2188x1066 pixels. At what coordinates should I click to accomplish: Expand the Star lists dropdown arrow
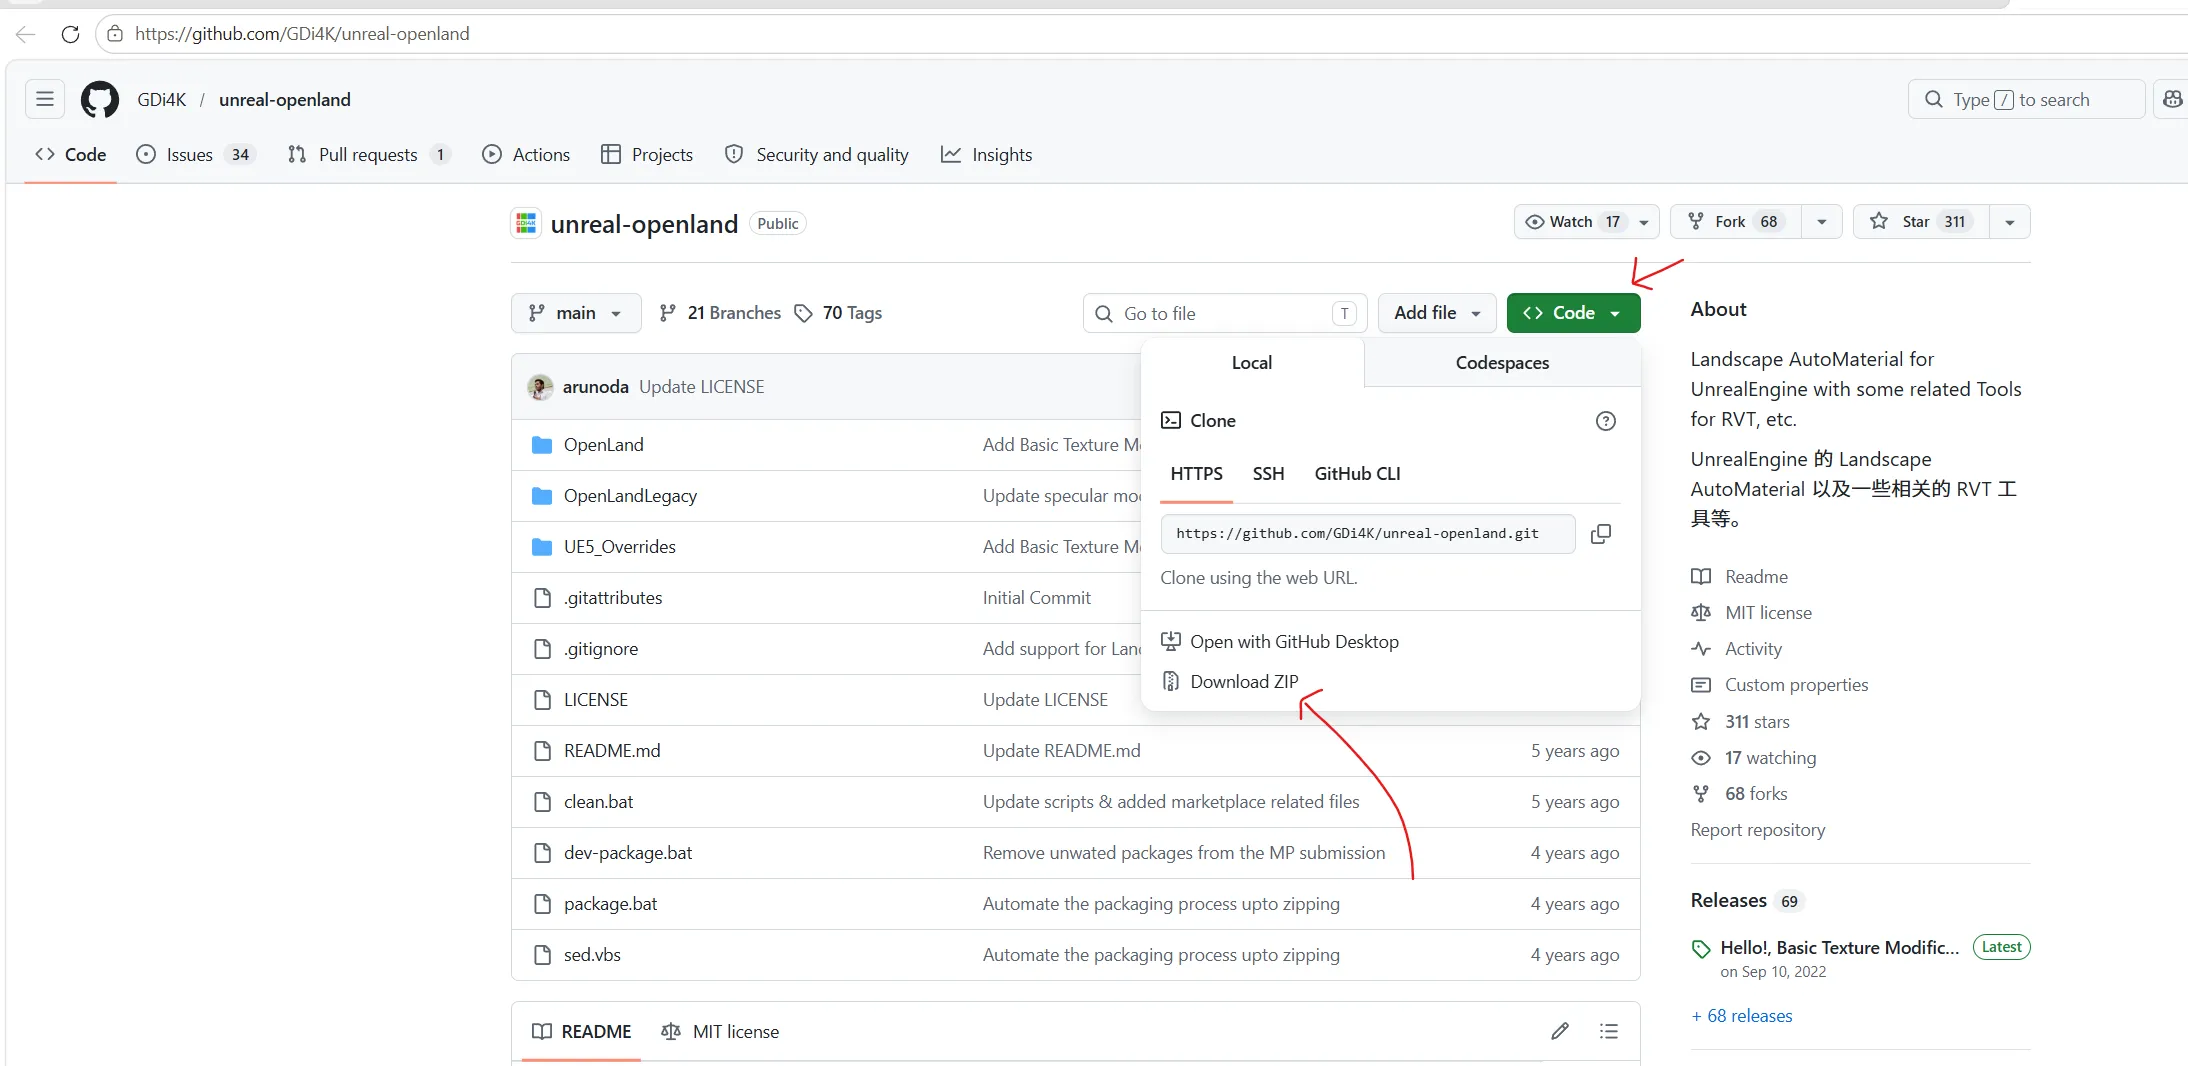coord(2010,222)
